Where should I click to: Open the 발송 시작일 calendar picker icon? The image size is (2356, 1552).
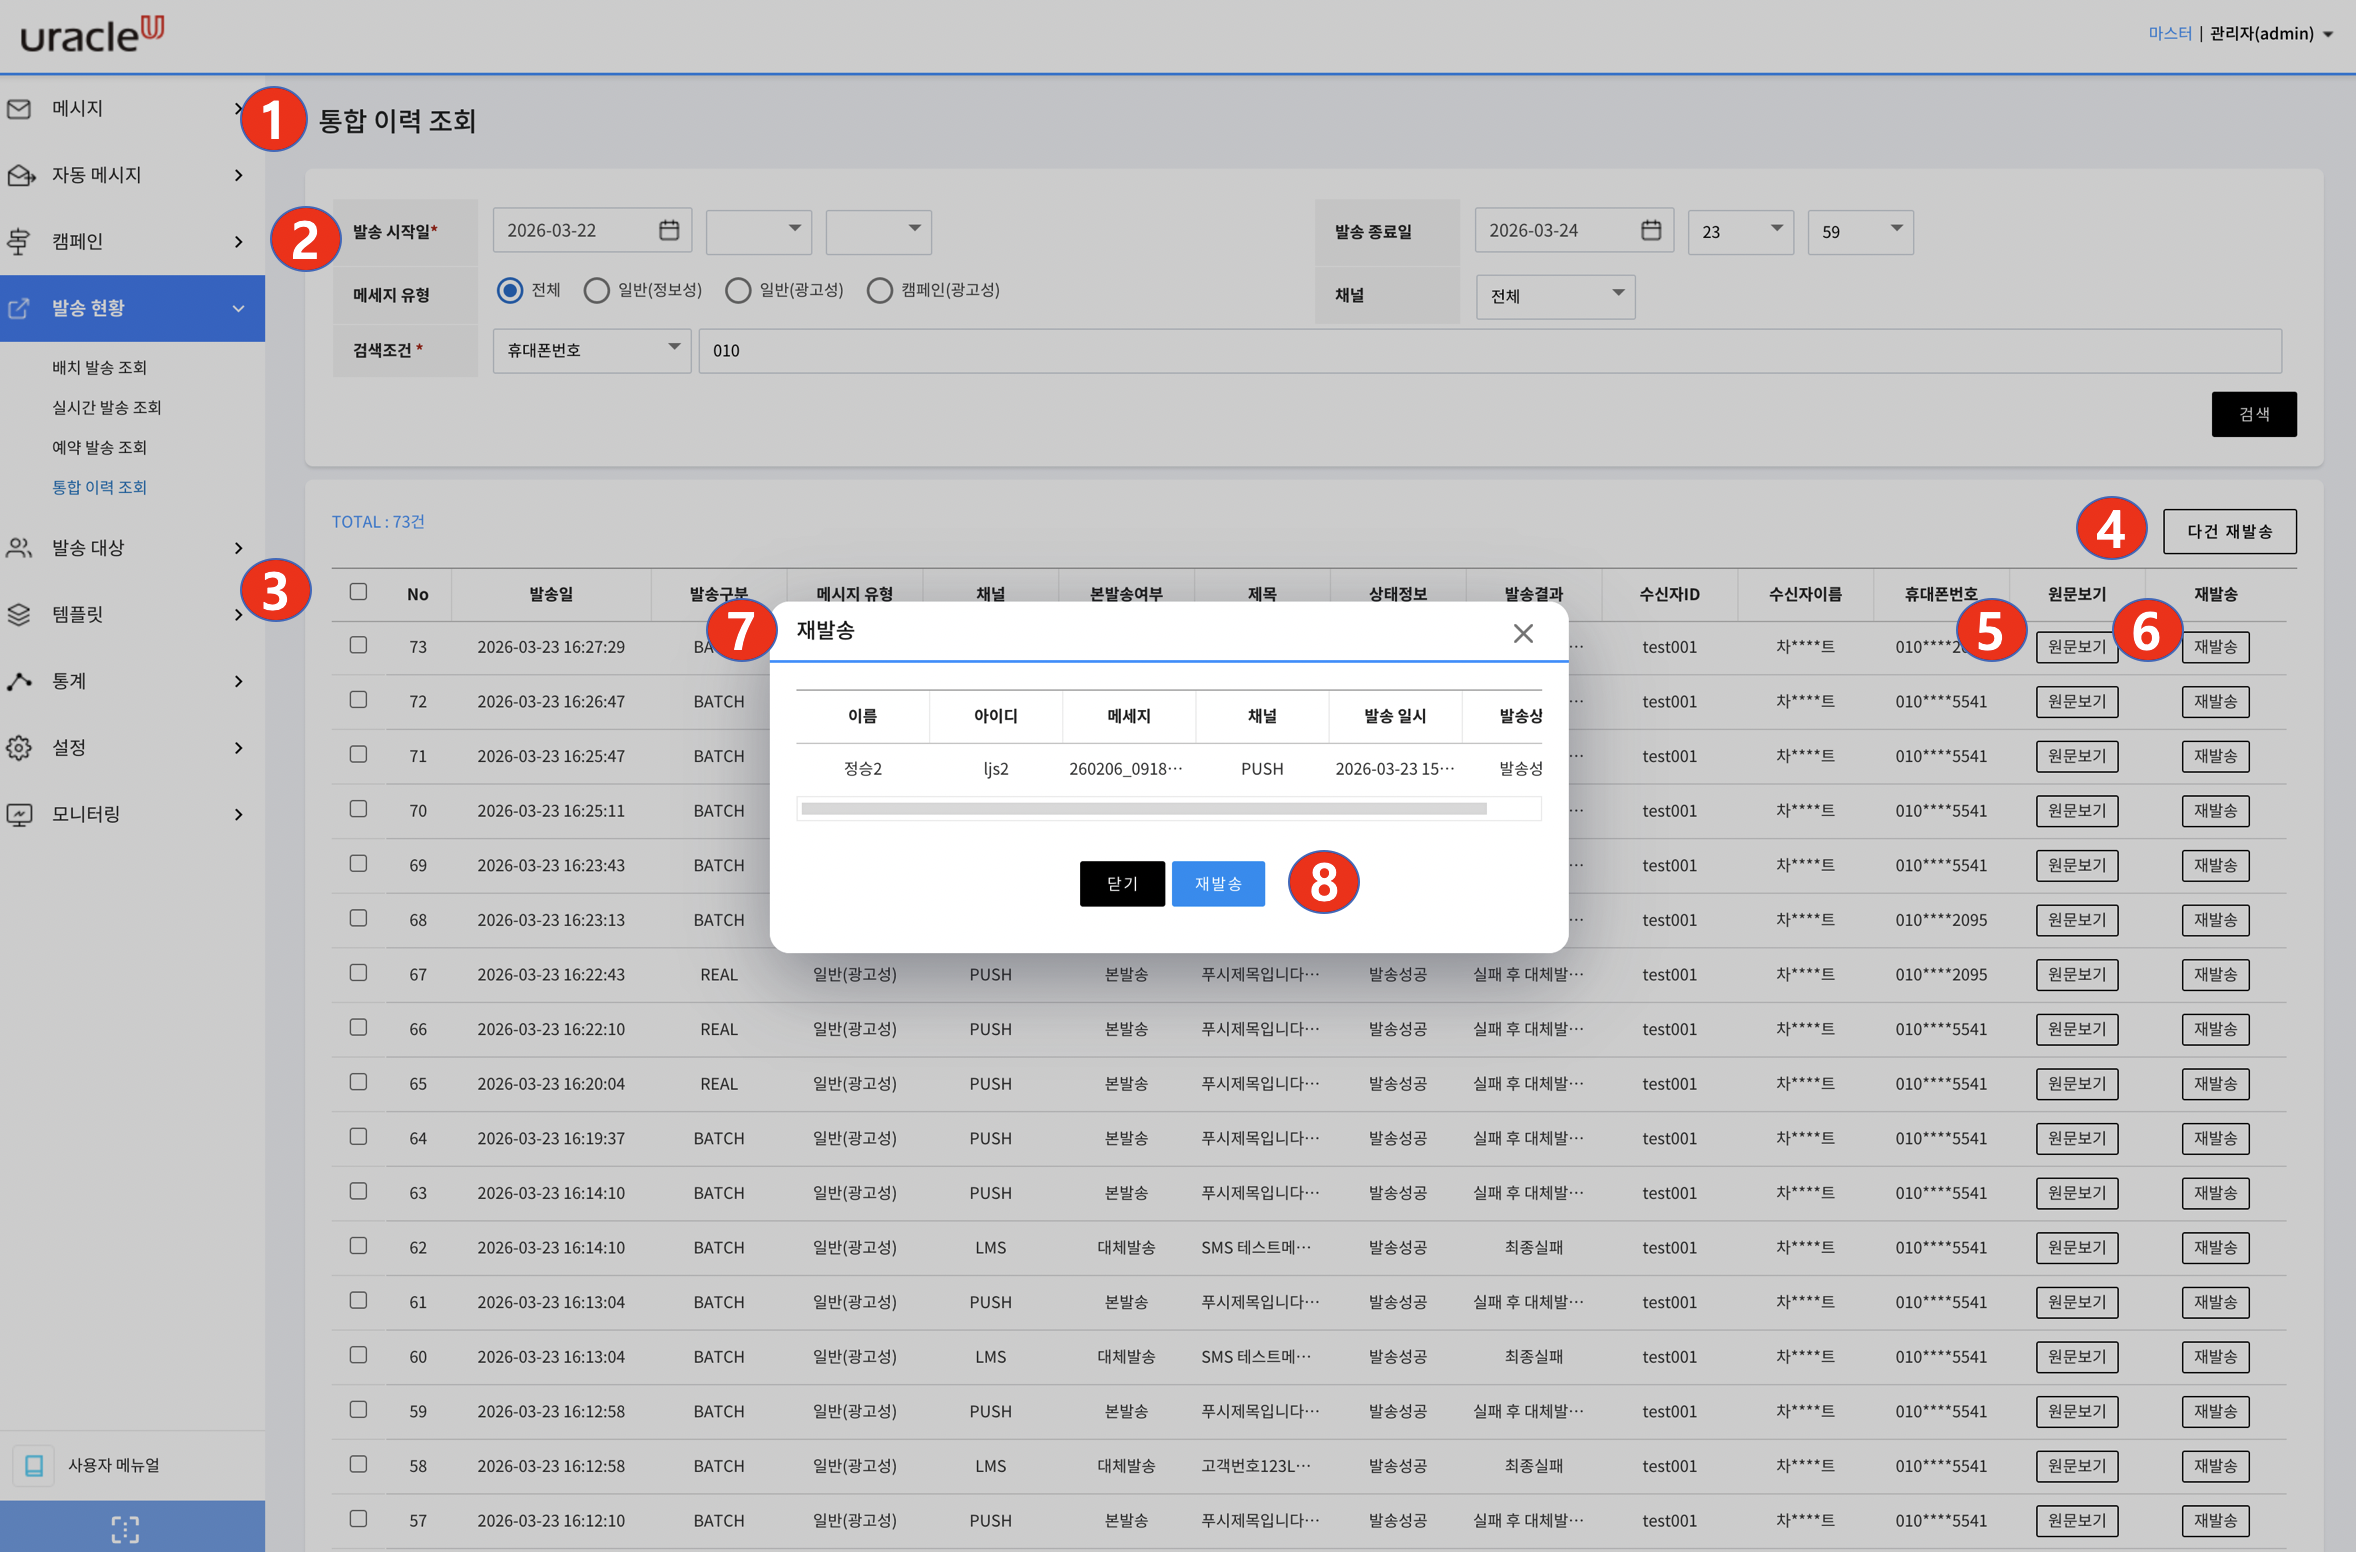coord(669,230)
